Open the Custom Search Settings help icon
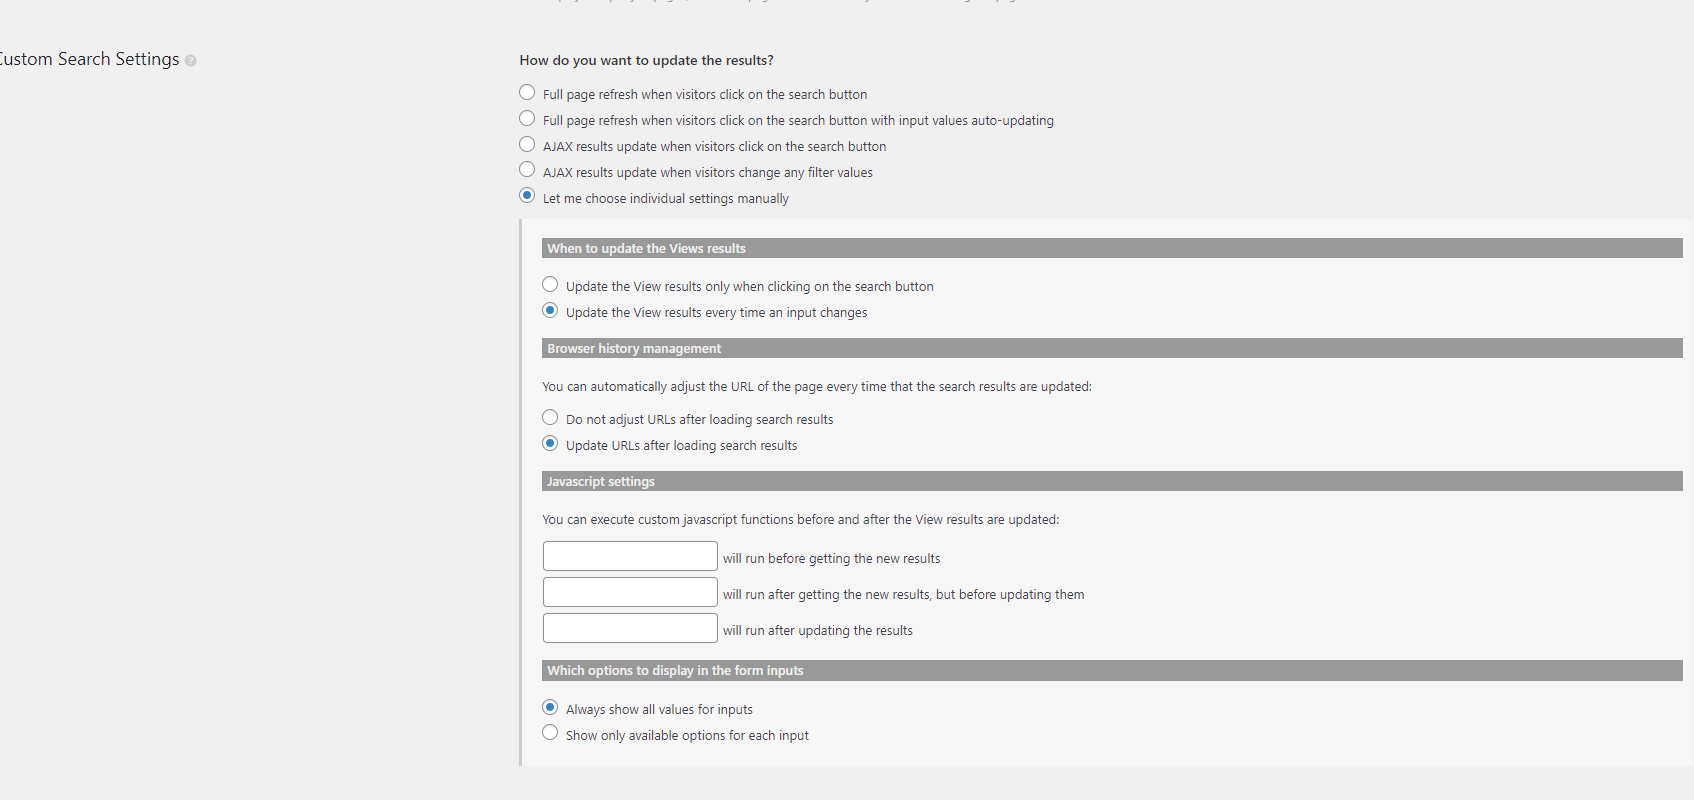This screenshot has width=1694, height=800. point(190,61)
